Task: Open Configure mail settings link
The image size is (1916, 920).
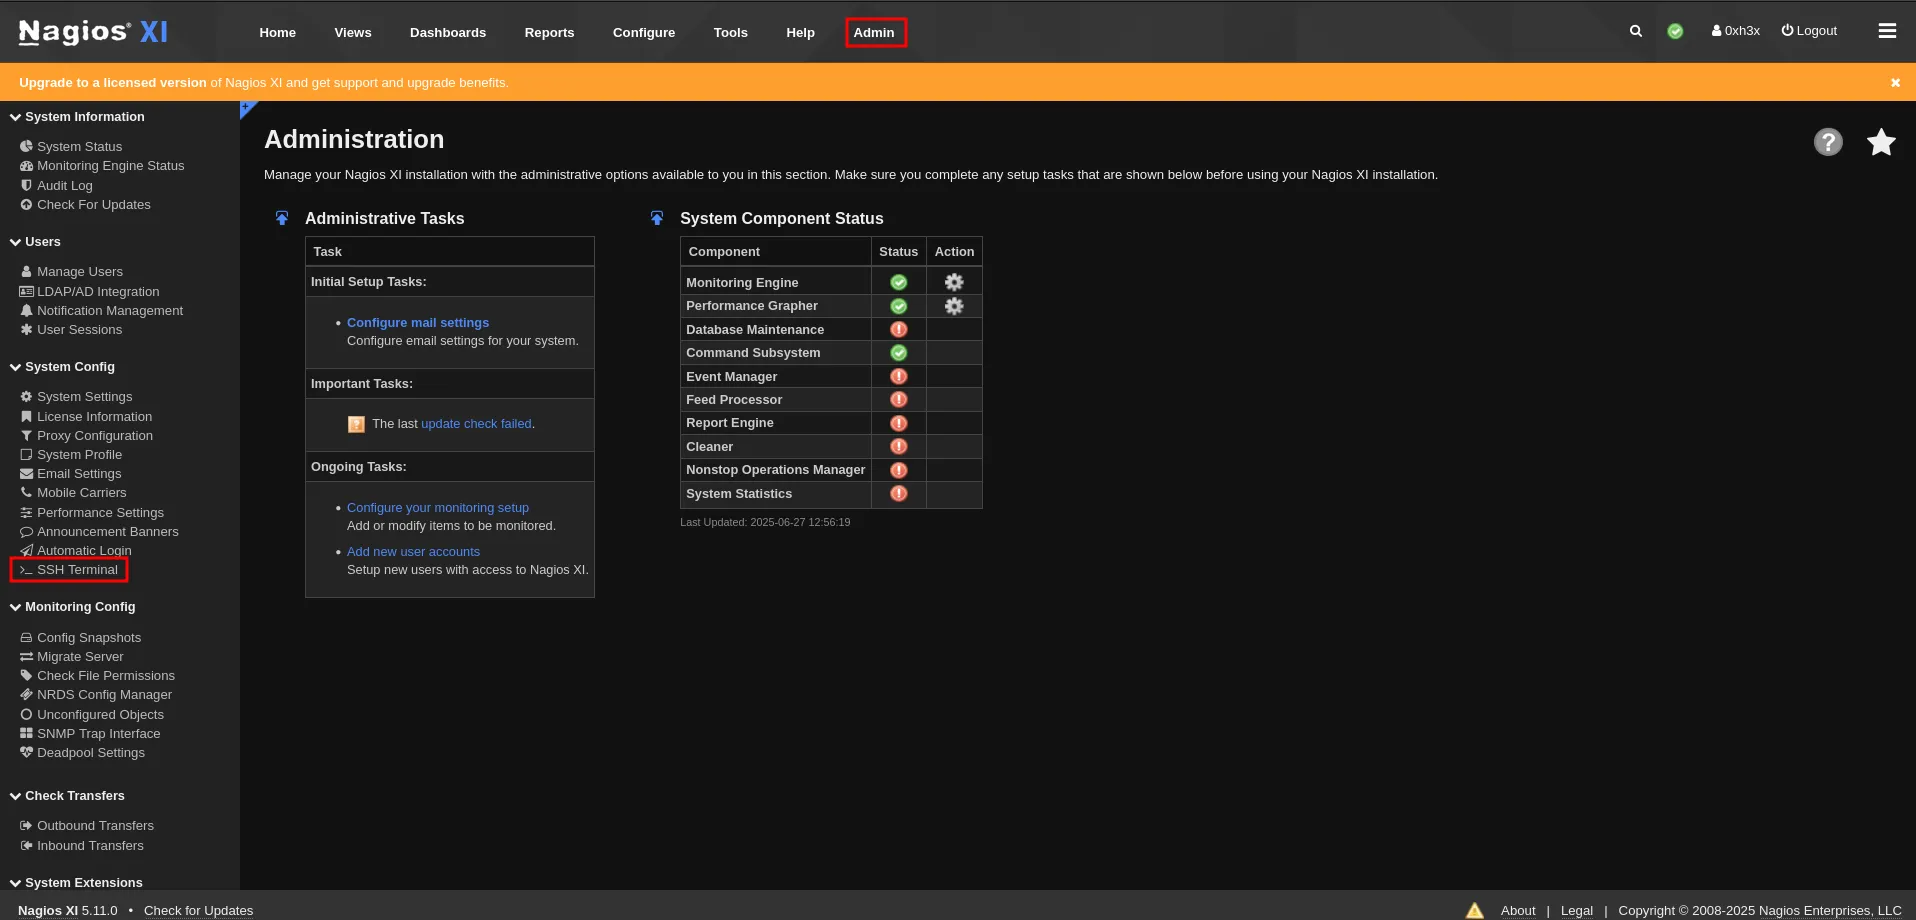Action: click(418, 323)
